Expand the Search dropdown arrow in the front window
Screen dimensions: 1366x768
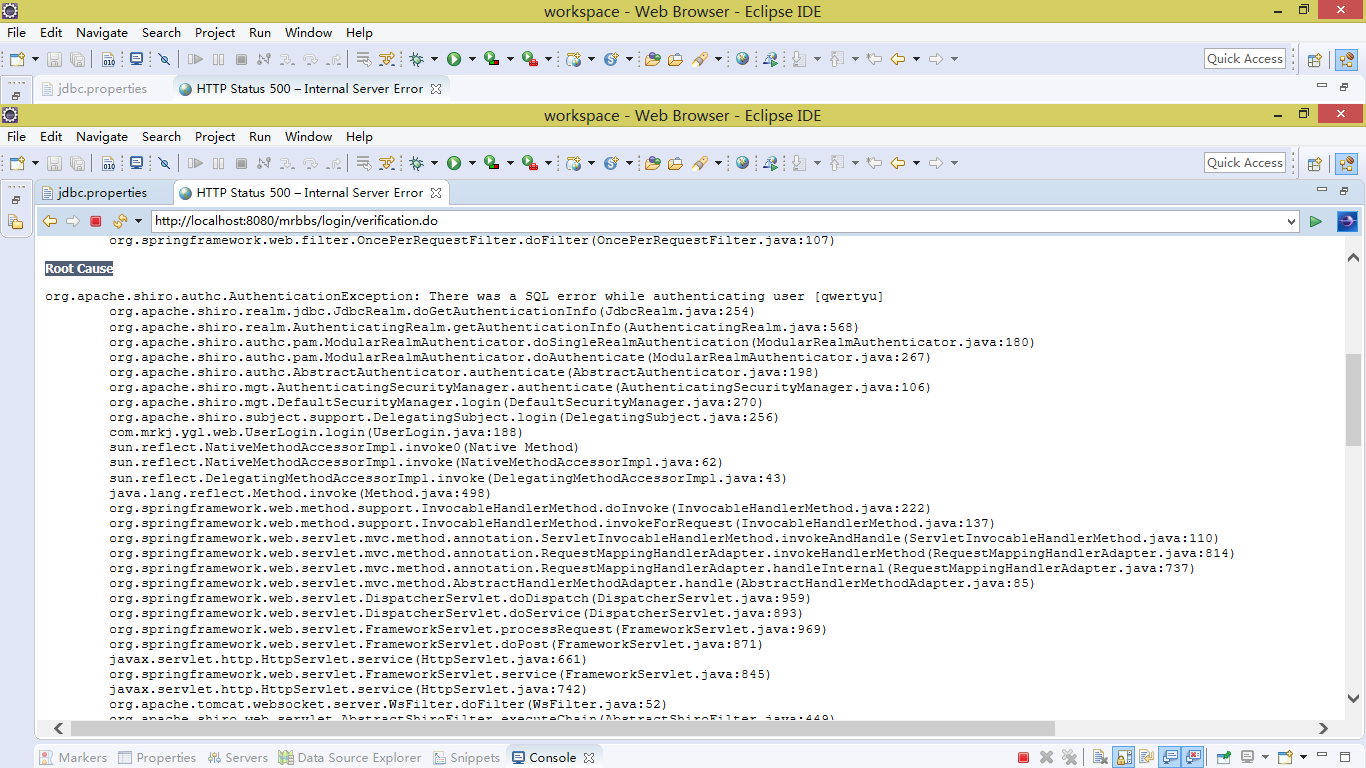pyautogui.click(x=718, y=163)
